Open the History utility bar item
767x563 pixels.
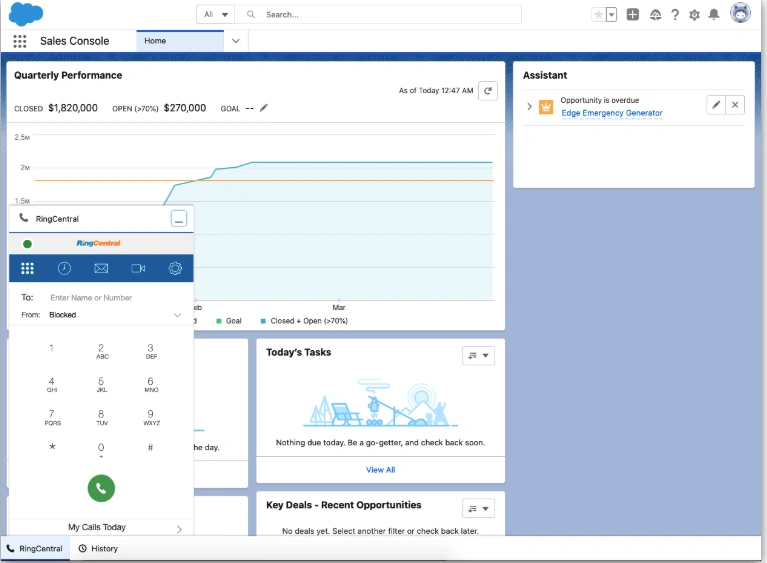(98, 548)
